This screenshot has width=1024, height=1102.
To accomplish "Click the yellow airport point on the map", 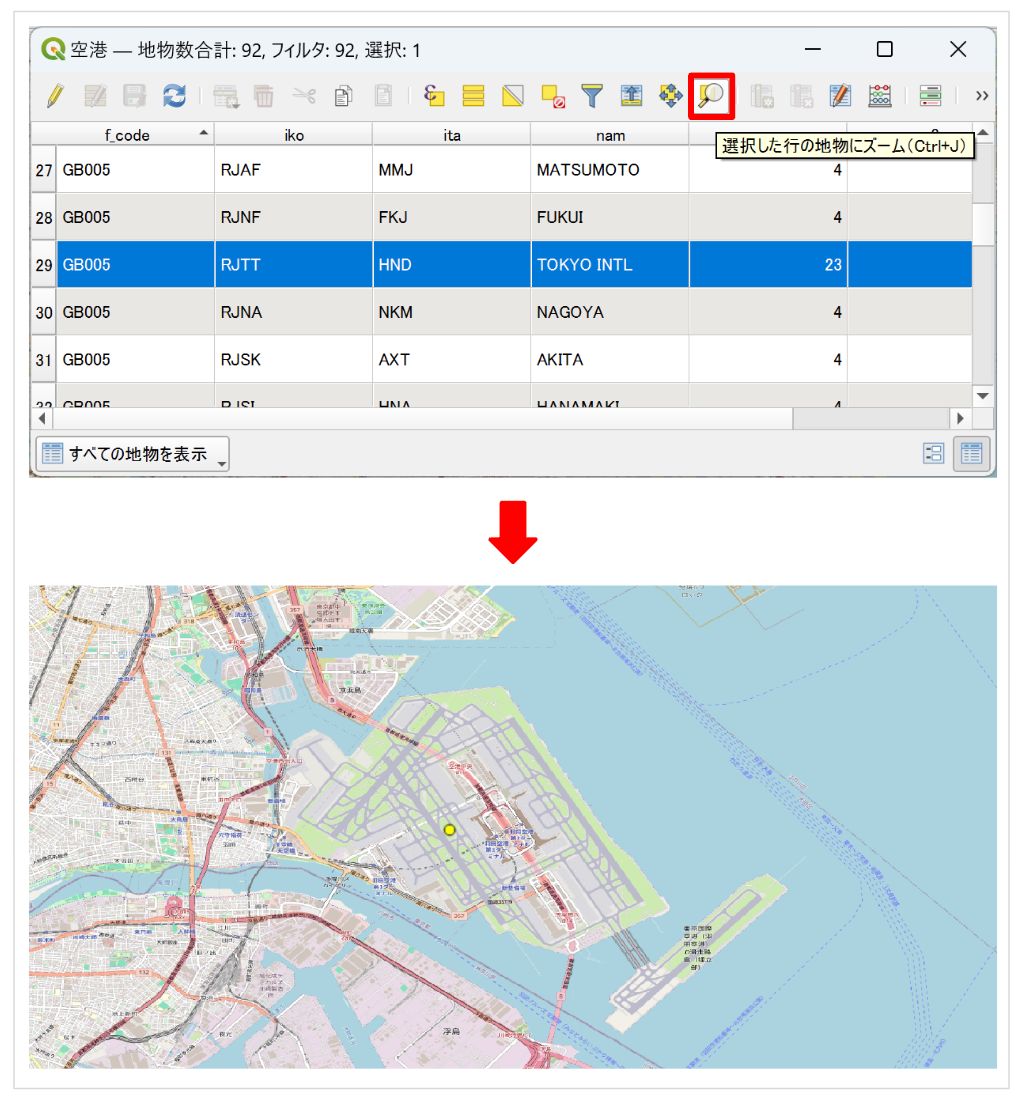I will point(450,830).
